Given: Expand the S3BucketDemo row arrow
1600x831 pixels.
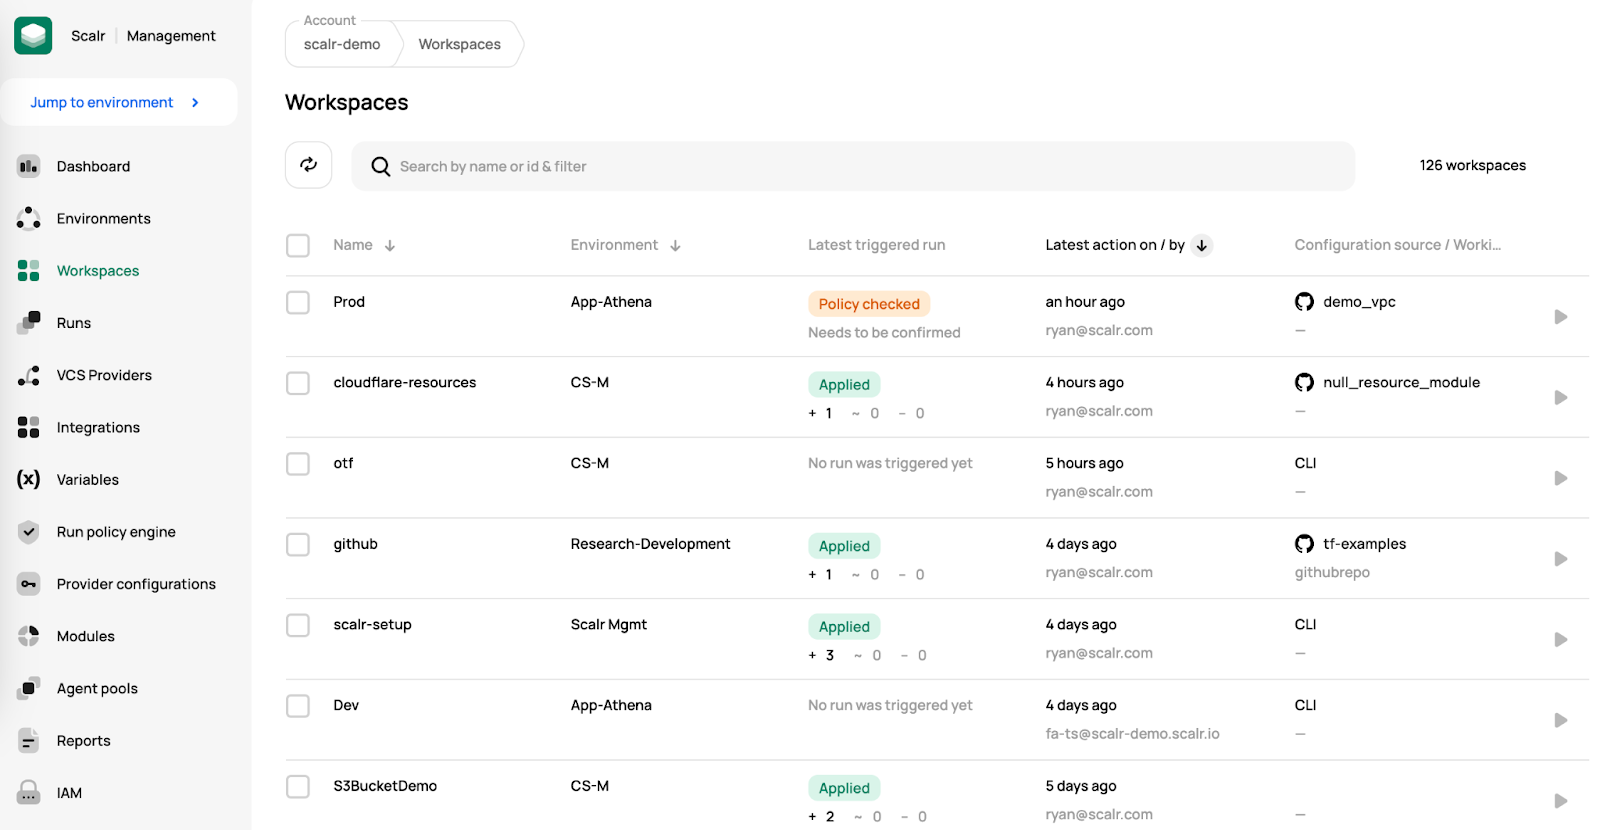Looking at the screenshot, I should coord(1560,801).
